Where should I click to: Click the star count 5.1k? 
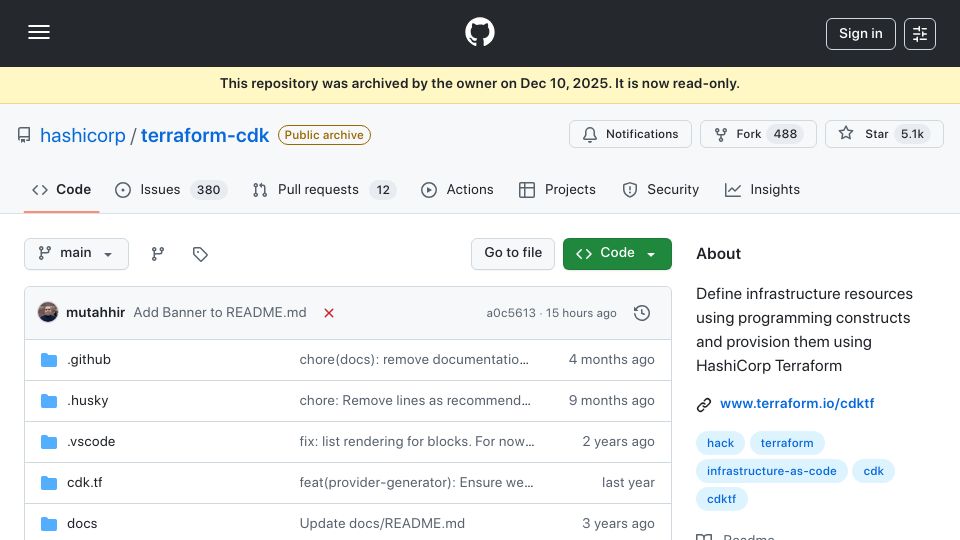pos(912,134)
